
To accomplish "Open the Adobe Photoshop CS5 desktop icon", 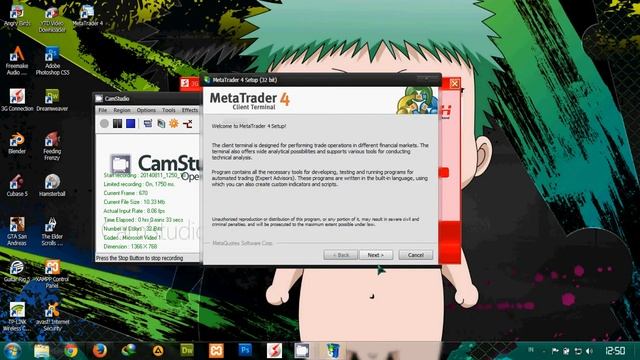I will click(x=52, y=60).
